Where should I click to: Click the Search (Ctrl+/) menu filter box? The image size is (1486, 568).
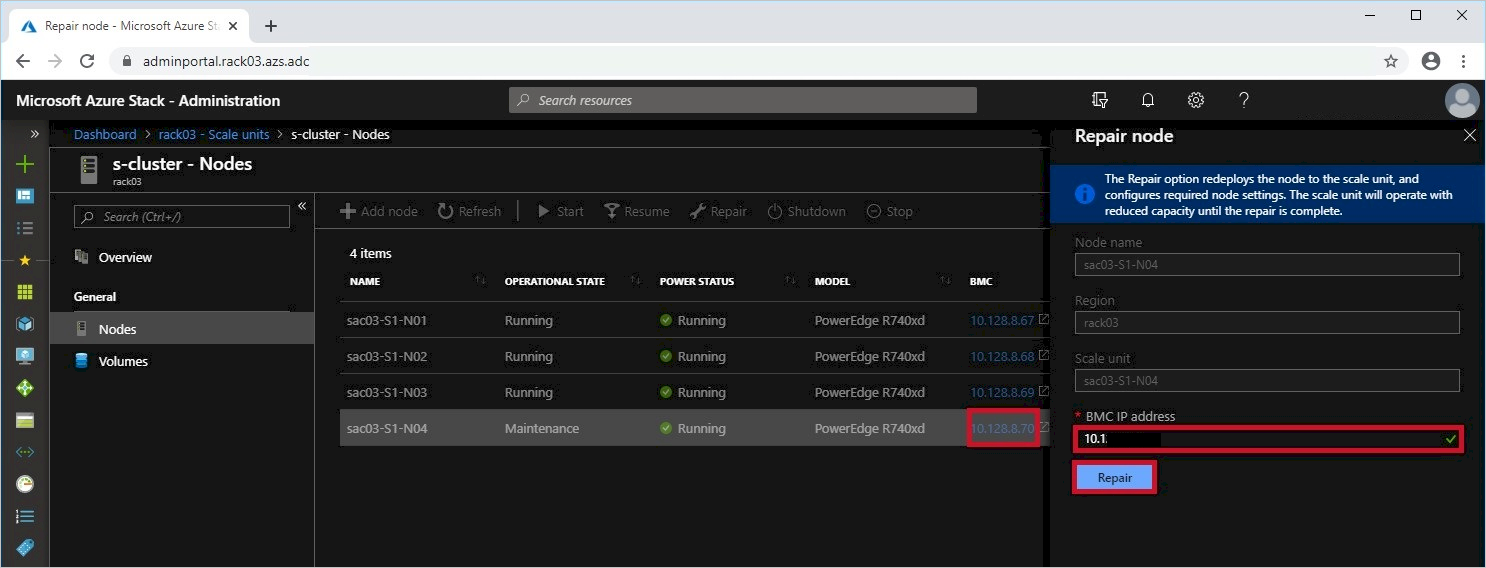click(182, 216)
